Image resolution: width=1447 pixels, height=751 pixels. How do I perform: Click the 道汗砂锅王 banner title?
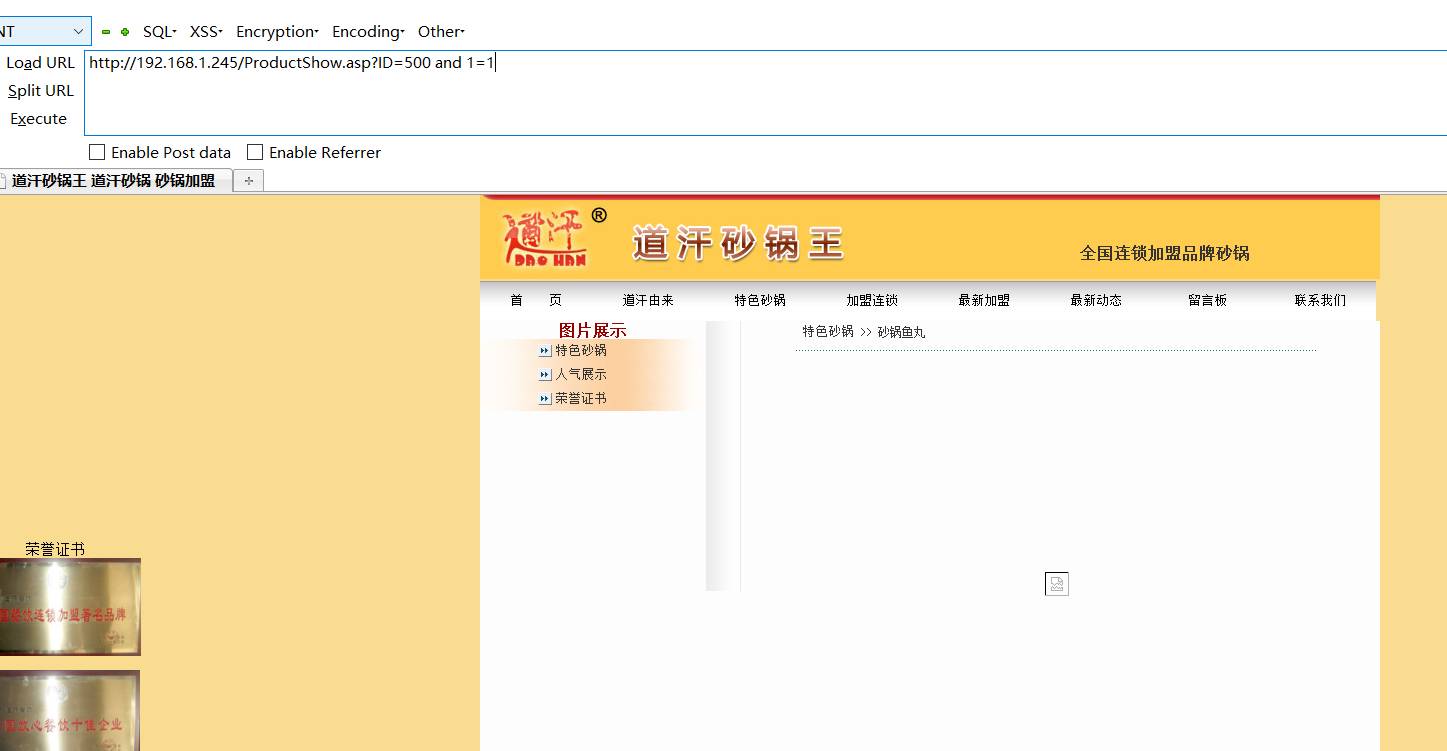738,243
